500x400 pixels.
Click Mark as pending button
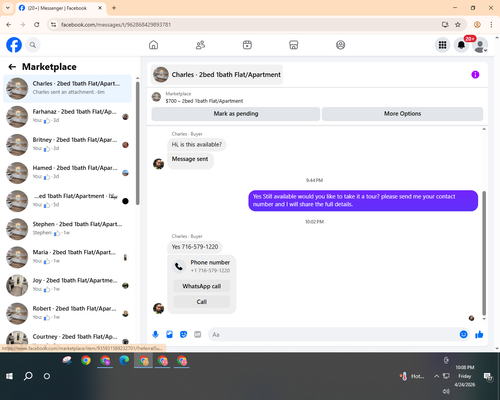(x=236, y=114)
